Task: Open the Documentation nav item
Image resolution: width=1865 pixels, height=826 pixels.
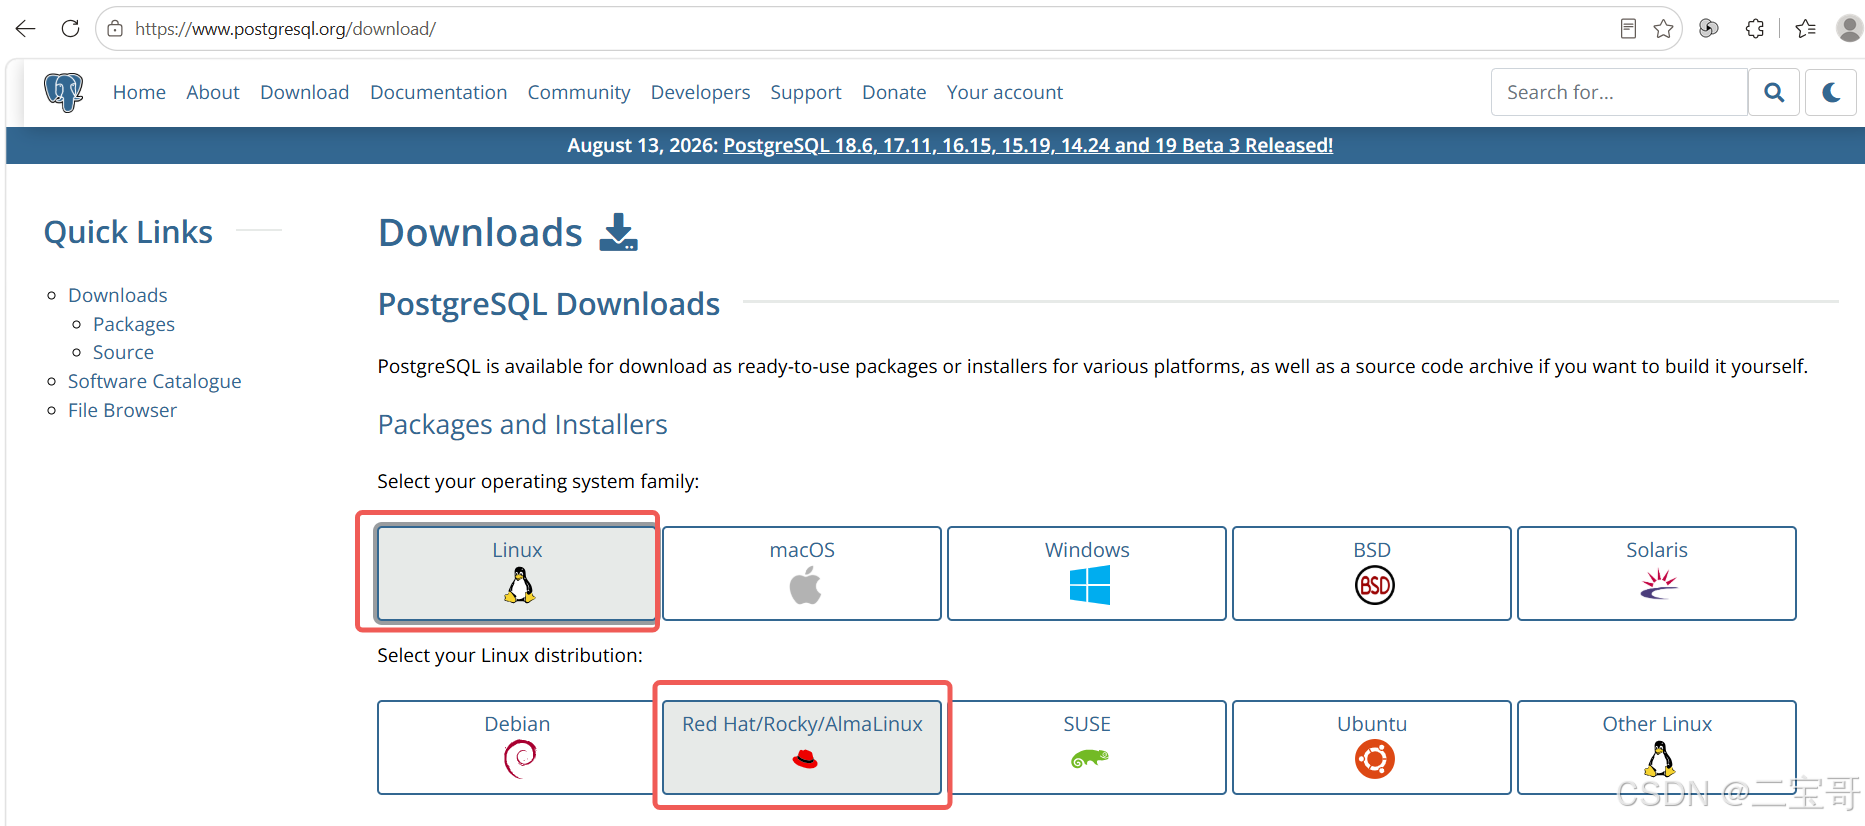Action: click(x=439, y=92)
